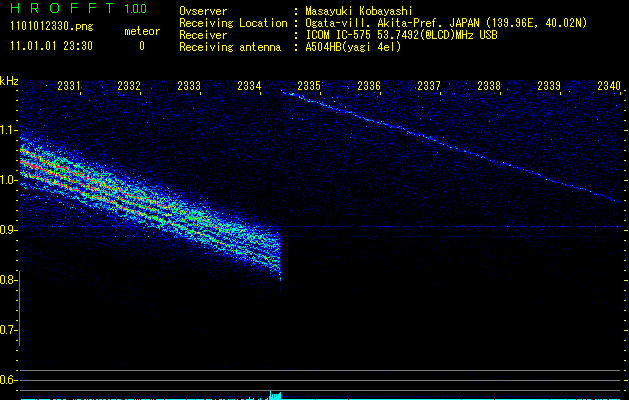Click the 2340 time axis marker
This screenshot has height=400, width=629.
(x=609, y=86)
